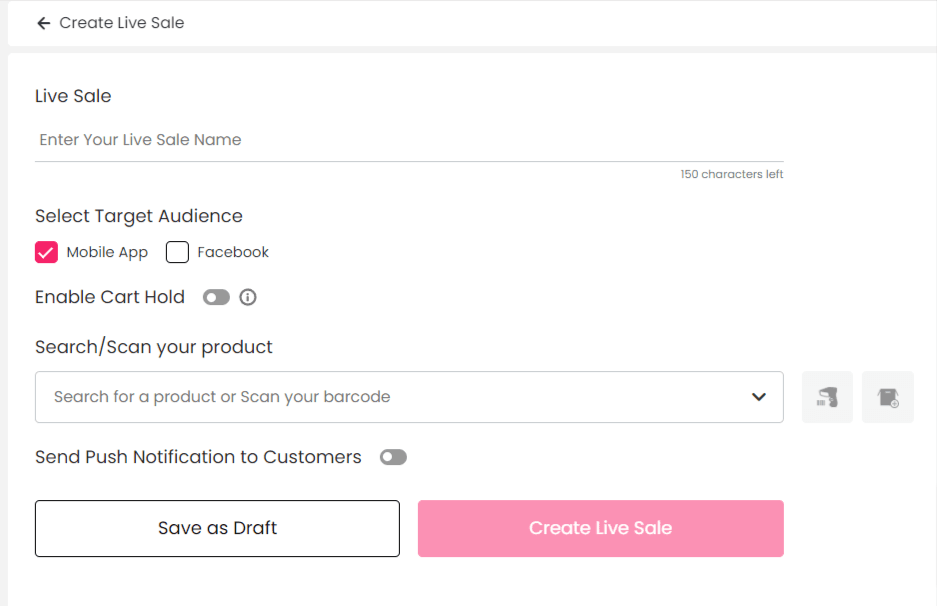This screenshot has height=606, width=937.
Task: Click the 150 characters left counter
Action: (x=731, y=174)
